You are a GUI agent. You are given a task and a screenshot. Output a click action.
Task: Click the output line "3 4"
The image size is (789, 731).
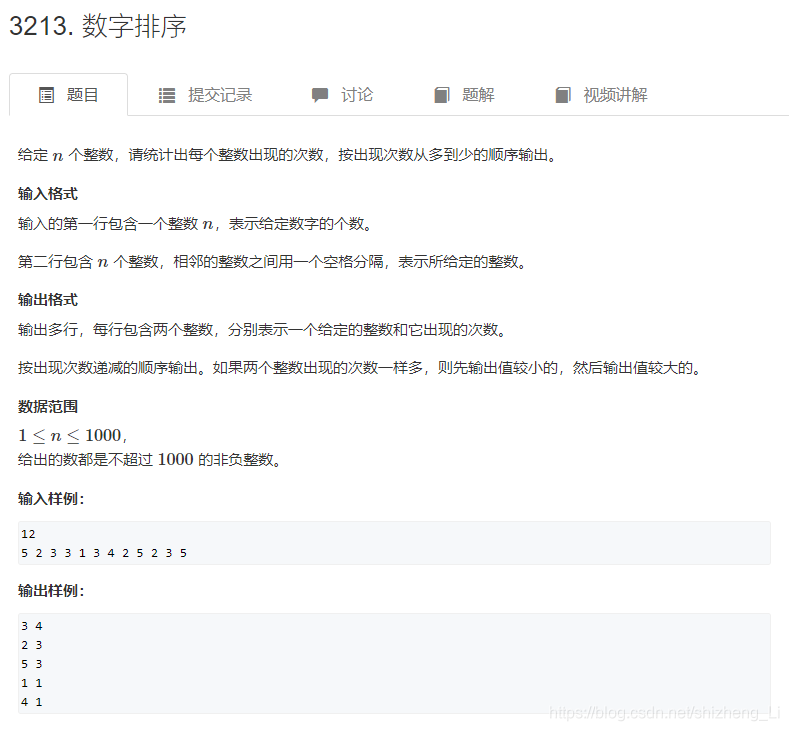click(x=32, y=626)
